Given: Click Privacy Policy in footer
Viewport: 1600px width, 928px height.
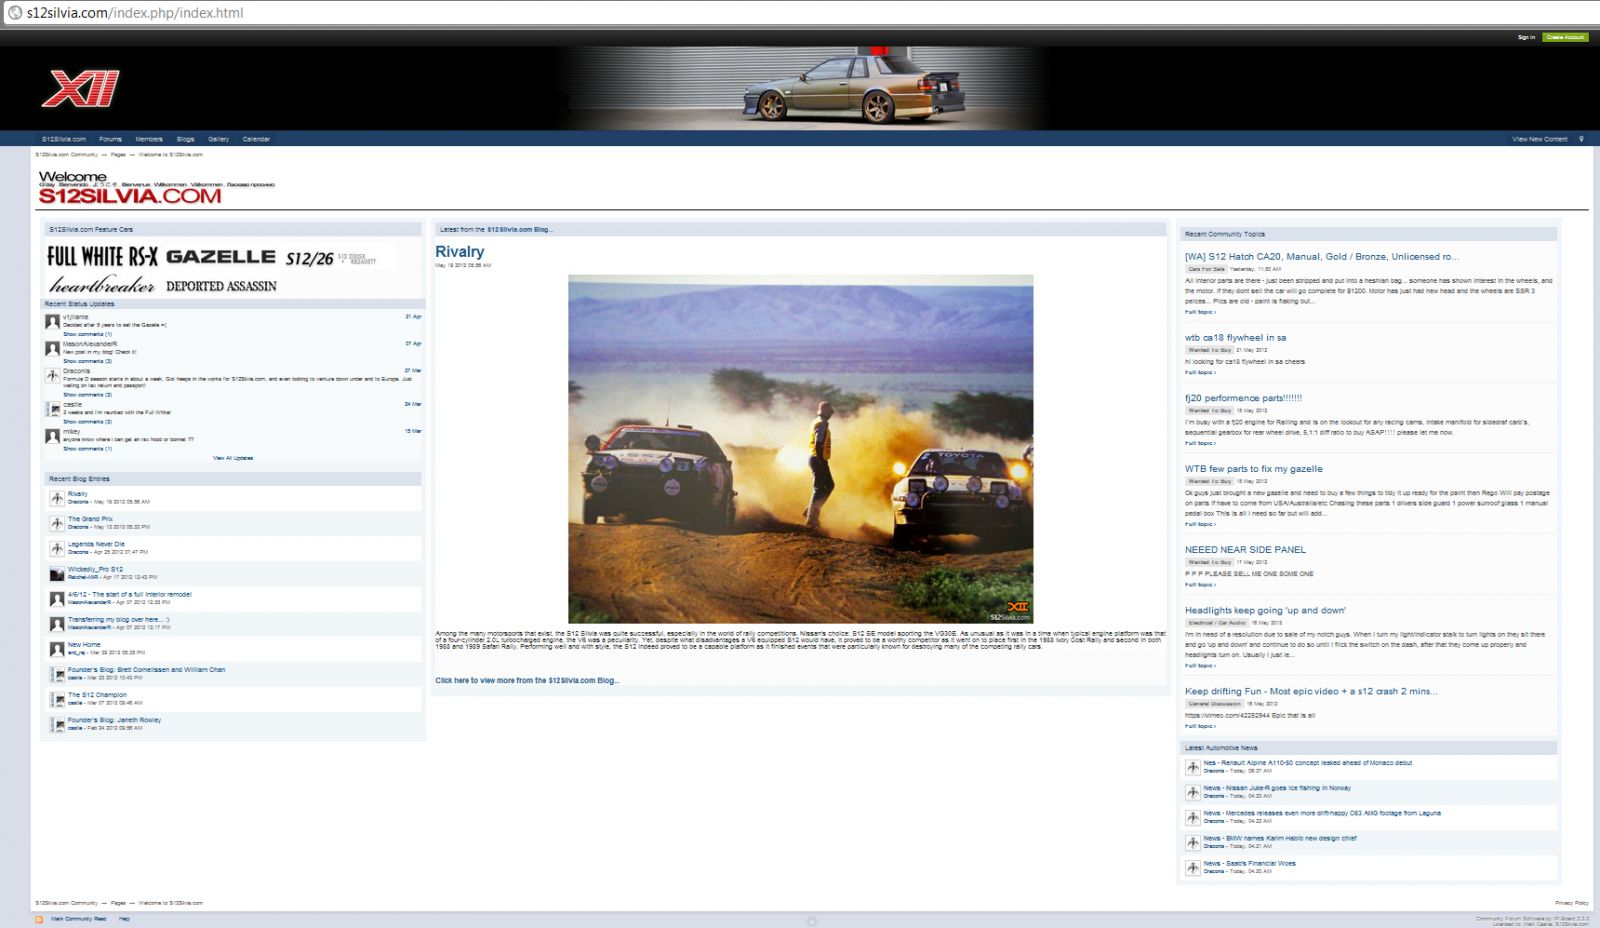Looking at the screenshot, I should point(1572,903).
